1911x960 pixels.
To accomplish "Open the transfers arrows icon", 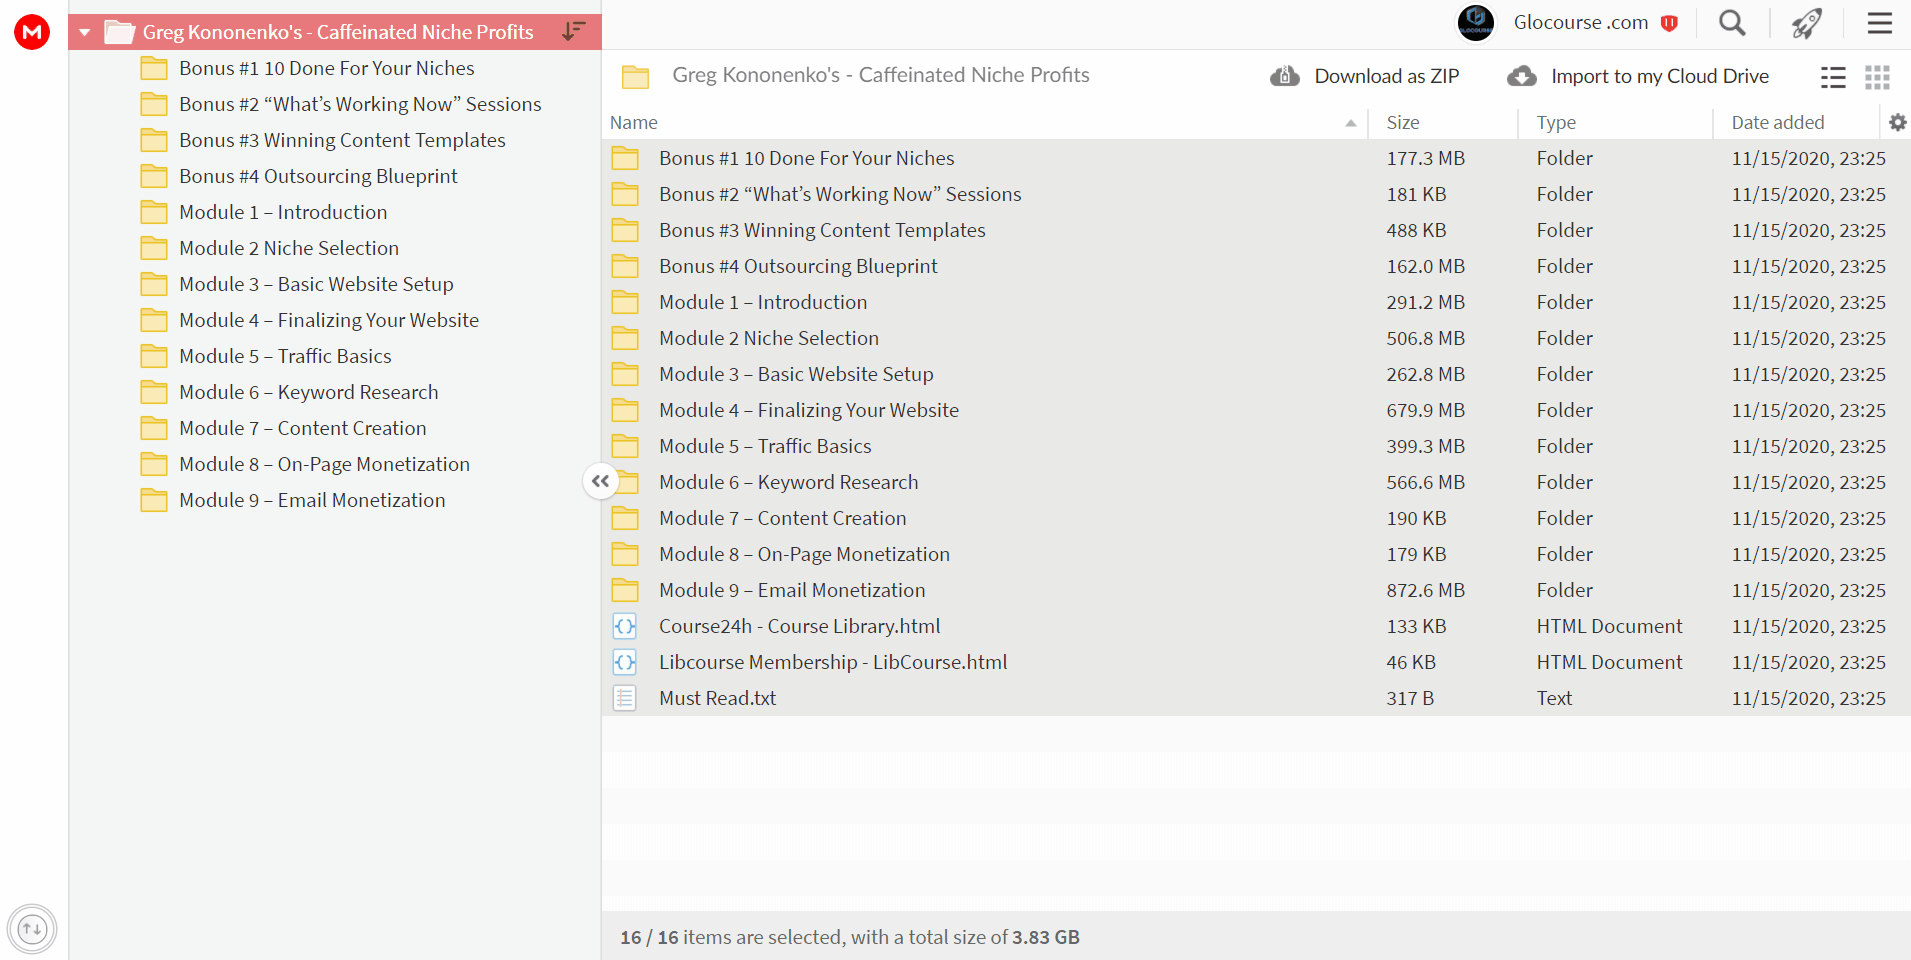I will click(32, 929).
